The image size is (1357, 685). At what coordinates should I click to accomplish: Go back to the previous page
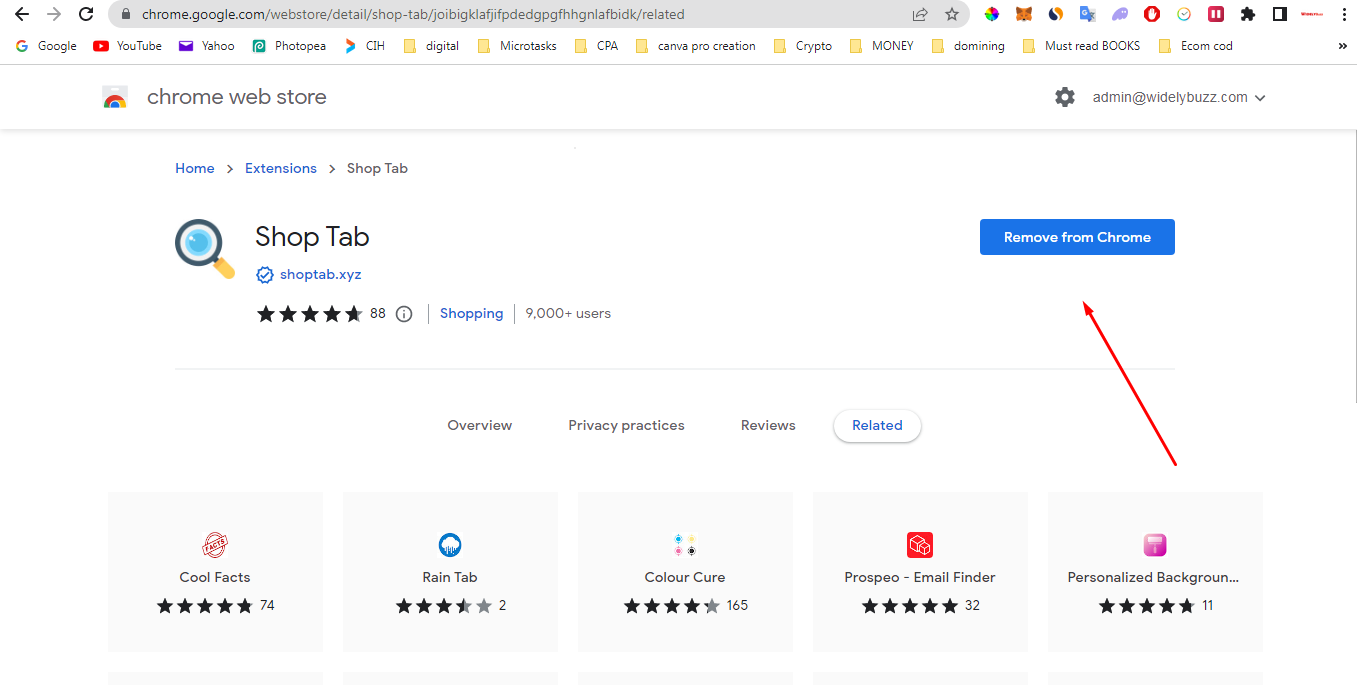(x=21, y=14)
